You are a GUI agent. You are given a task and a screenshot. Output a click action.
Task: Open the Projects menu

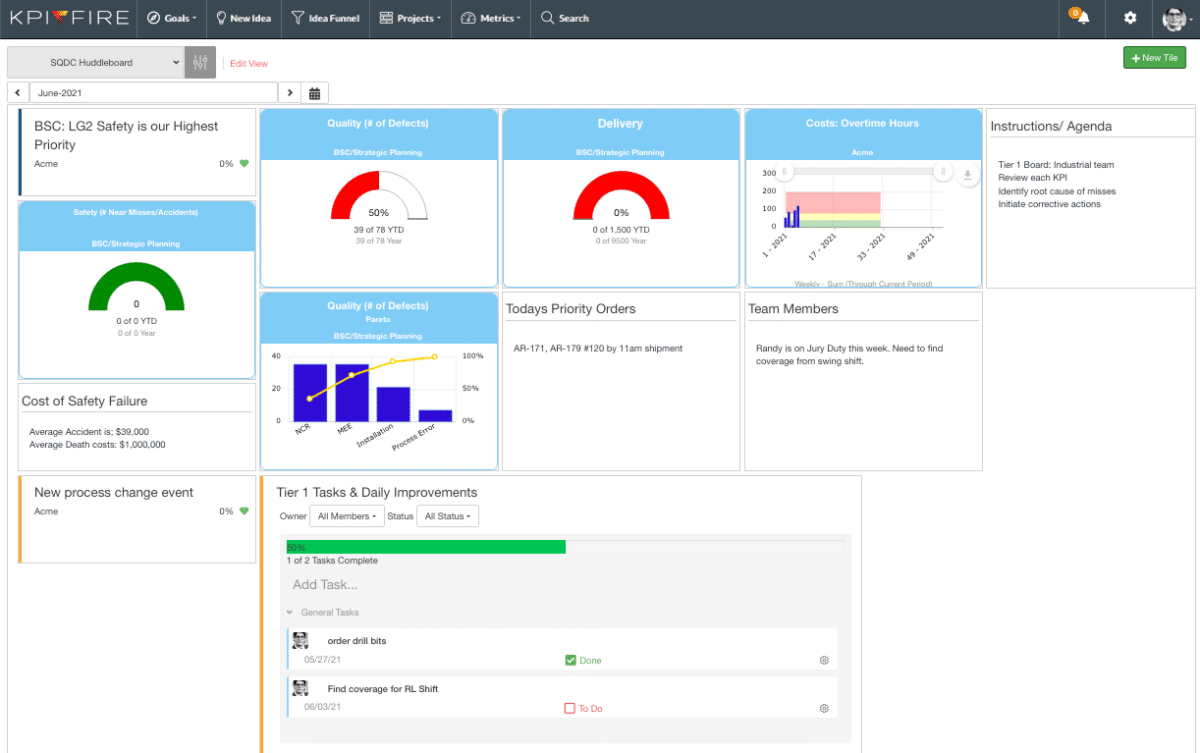pyautogui.click(x=410, y=18)
